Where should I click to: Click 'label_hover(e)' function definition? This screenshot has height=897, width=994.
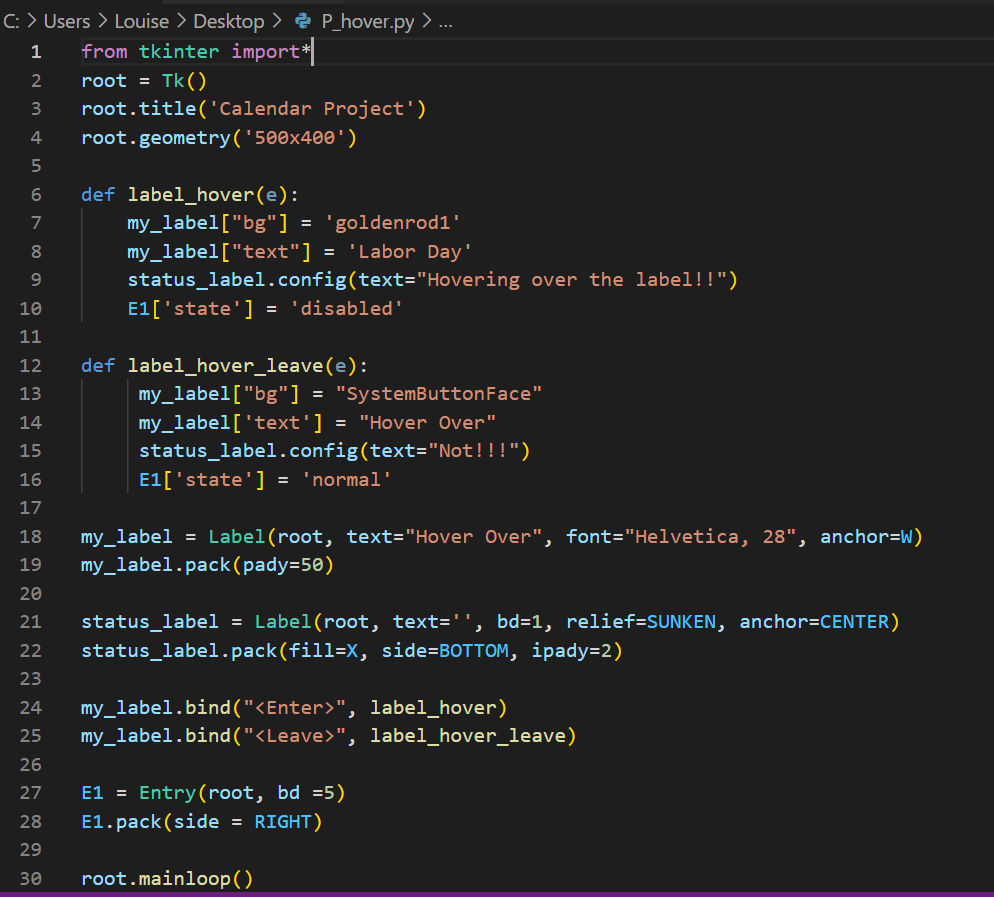[x=208, y=195]
